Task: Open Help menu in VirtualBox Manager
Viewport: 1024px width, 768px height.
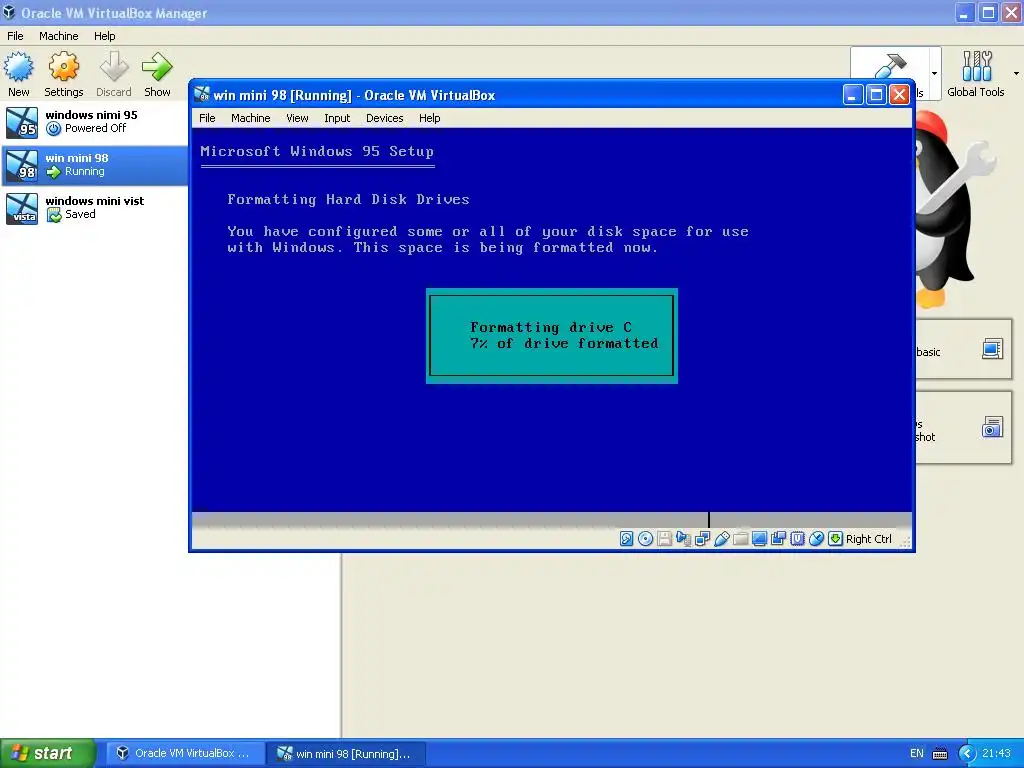Action: coord(104,36)
